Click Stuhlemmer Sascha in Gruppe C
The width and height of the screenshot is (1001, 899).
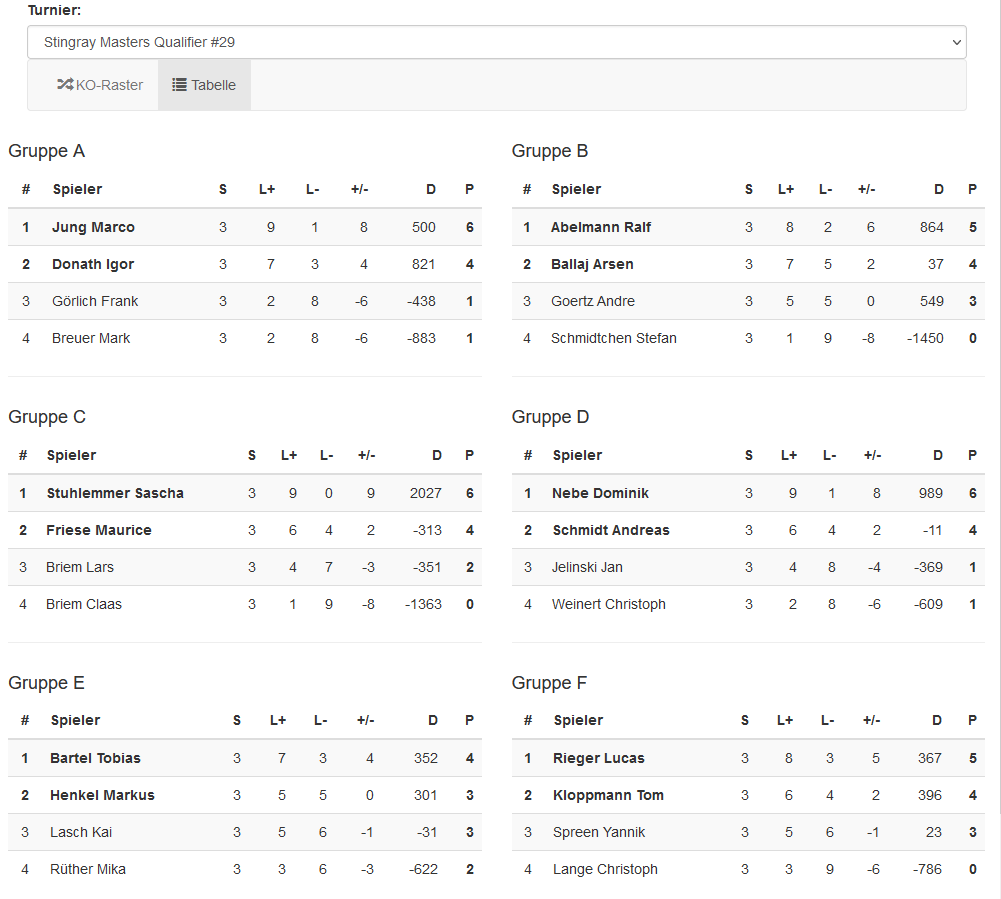pyautogui.click(x=115, y=493)
